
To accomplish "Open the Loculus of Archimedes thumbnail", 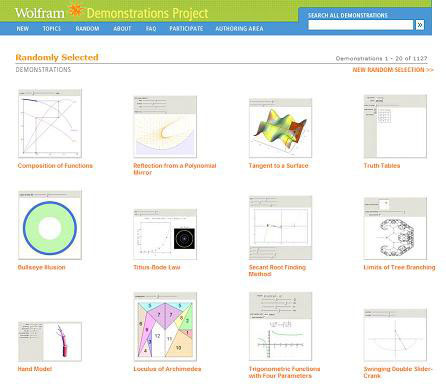I will click(x=165, y=327).
